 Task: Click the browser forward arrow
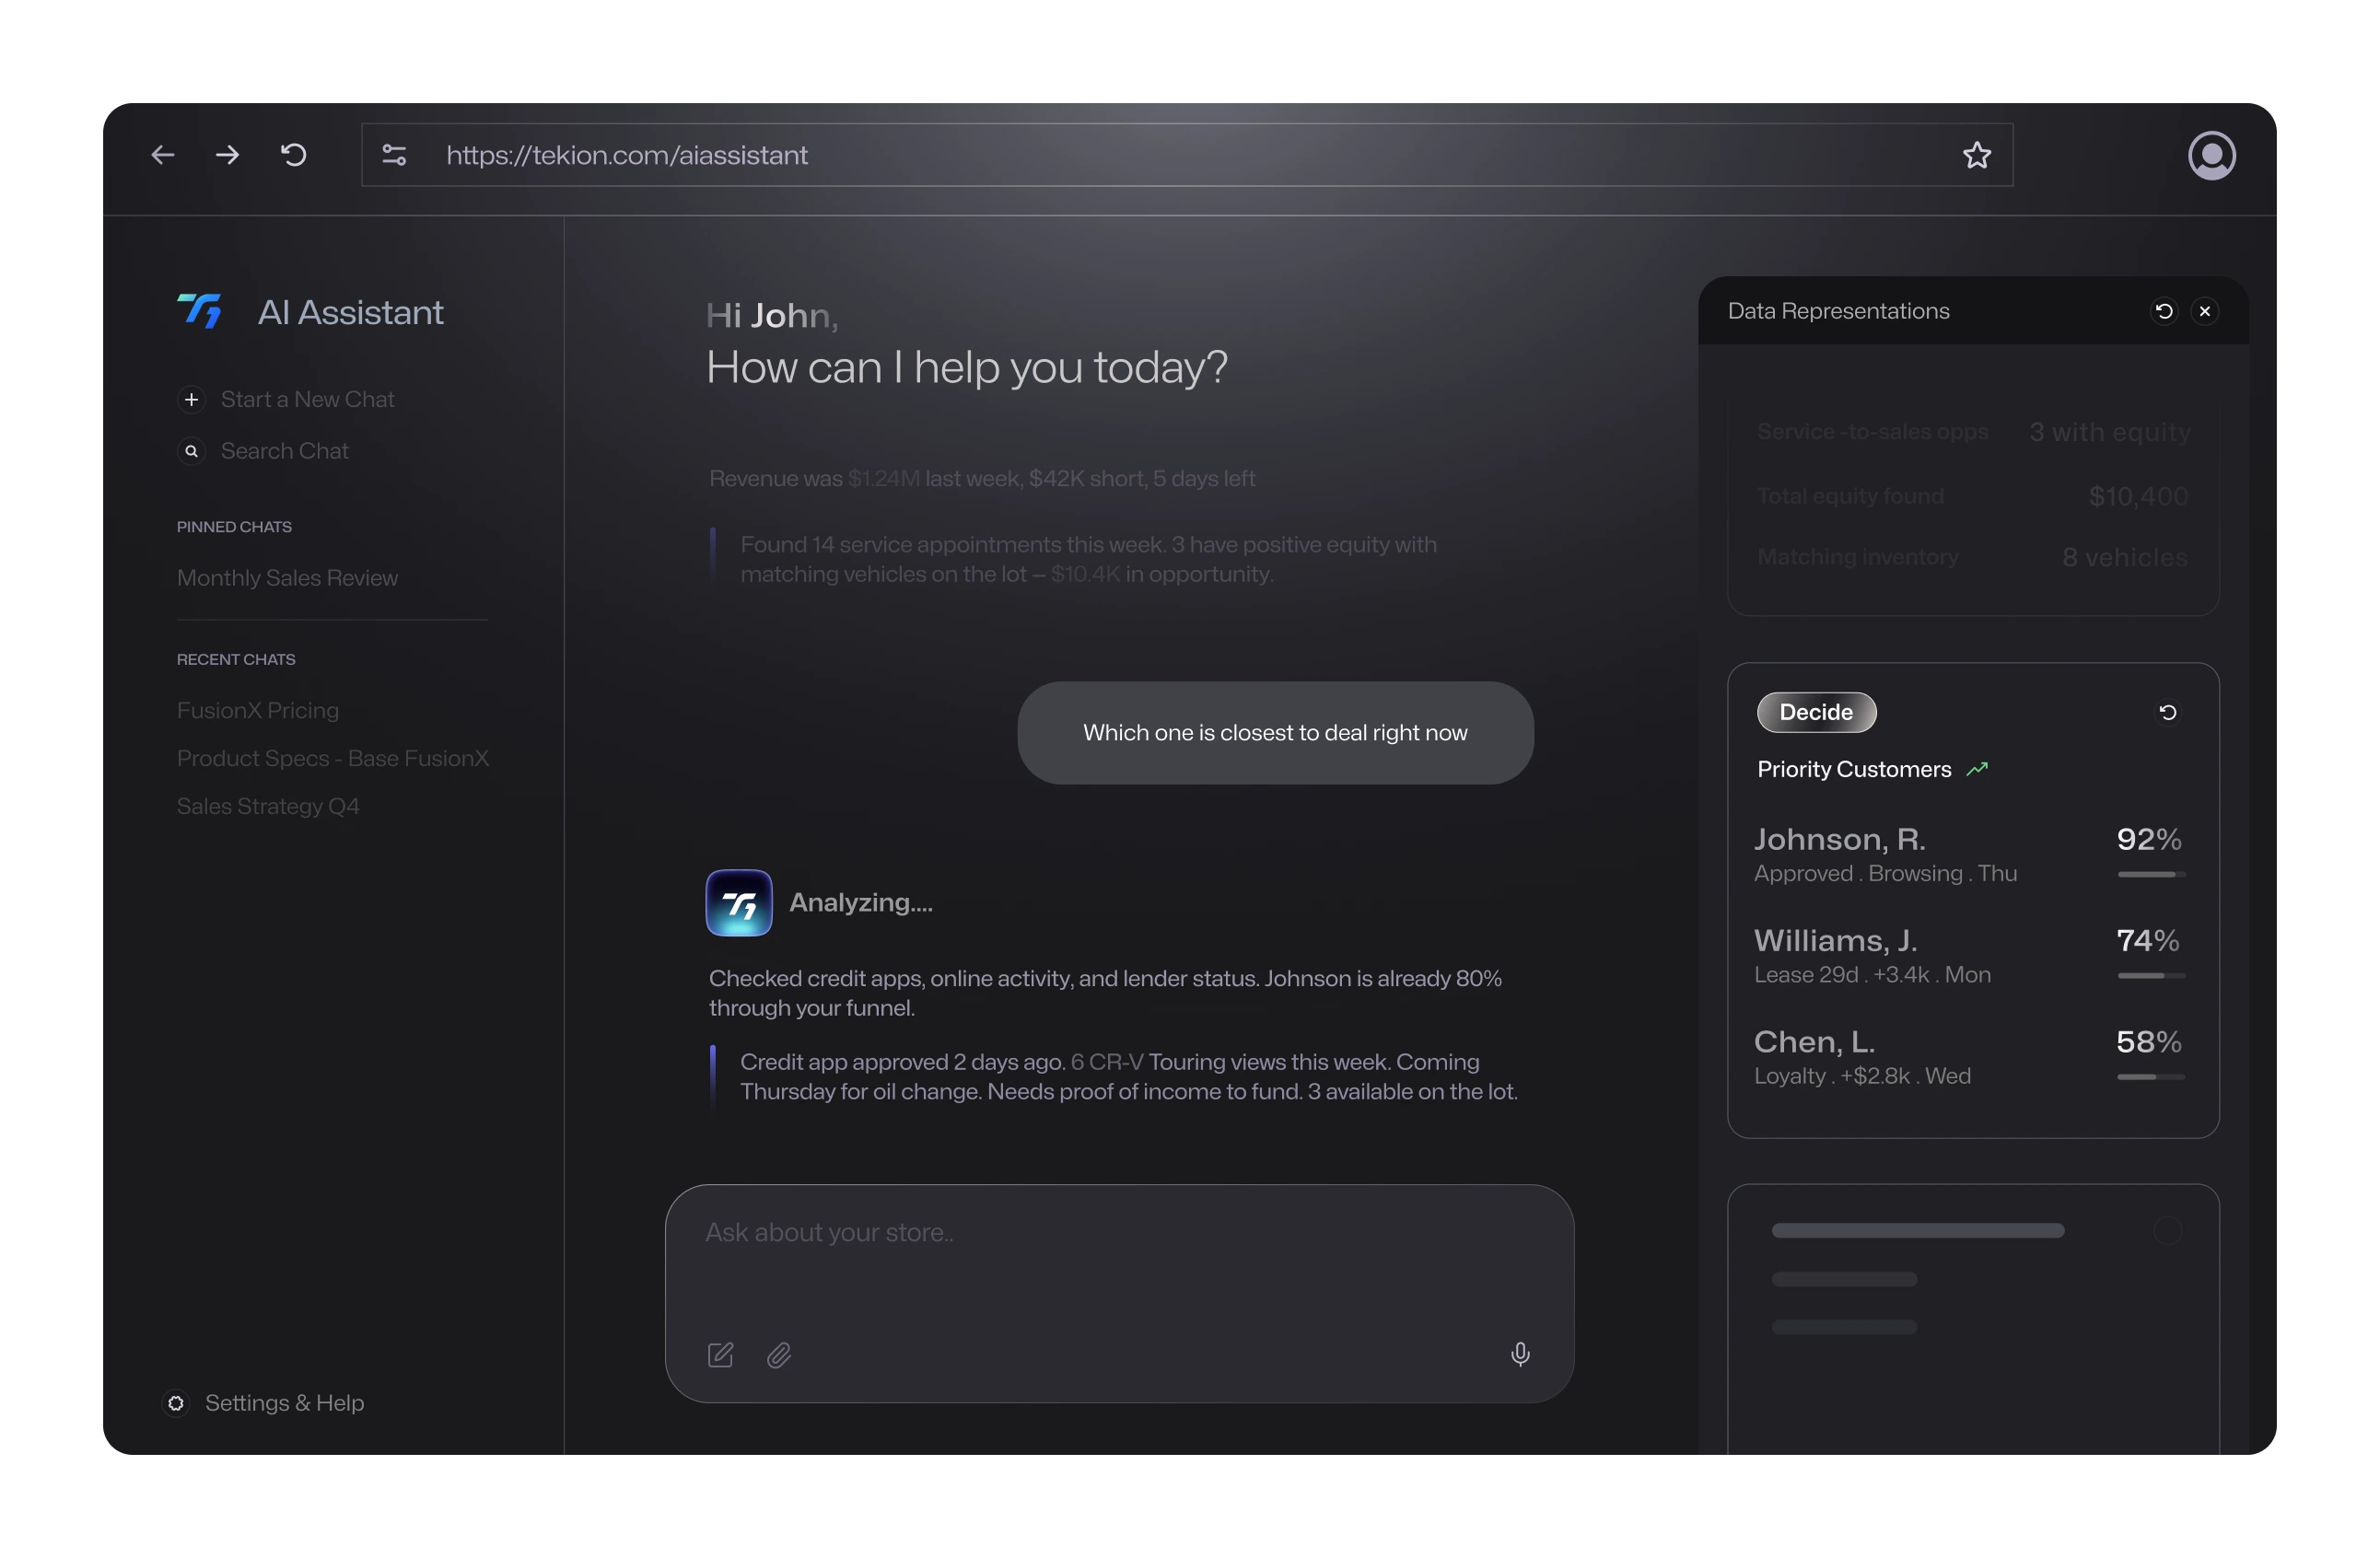(228, 155)
